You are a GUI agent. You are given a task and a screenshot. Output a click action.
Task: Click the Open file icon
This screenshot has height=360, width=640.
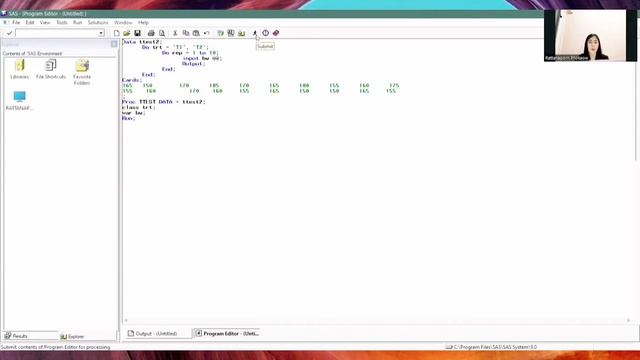pos(127,33)
